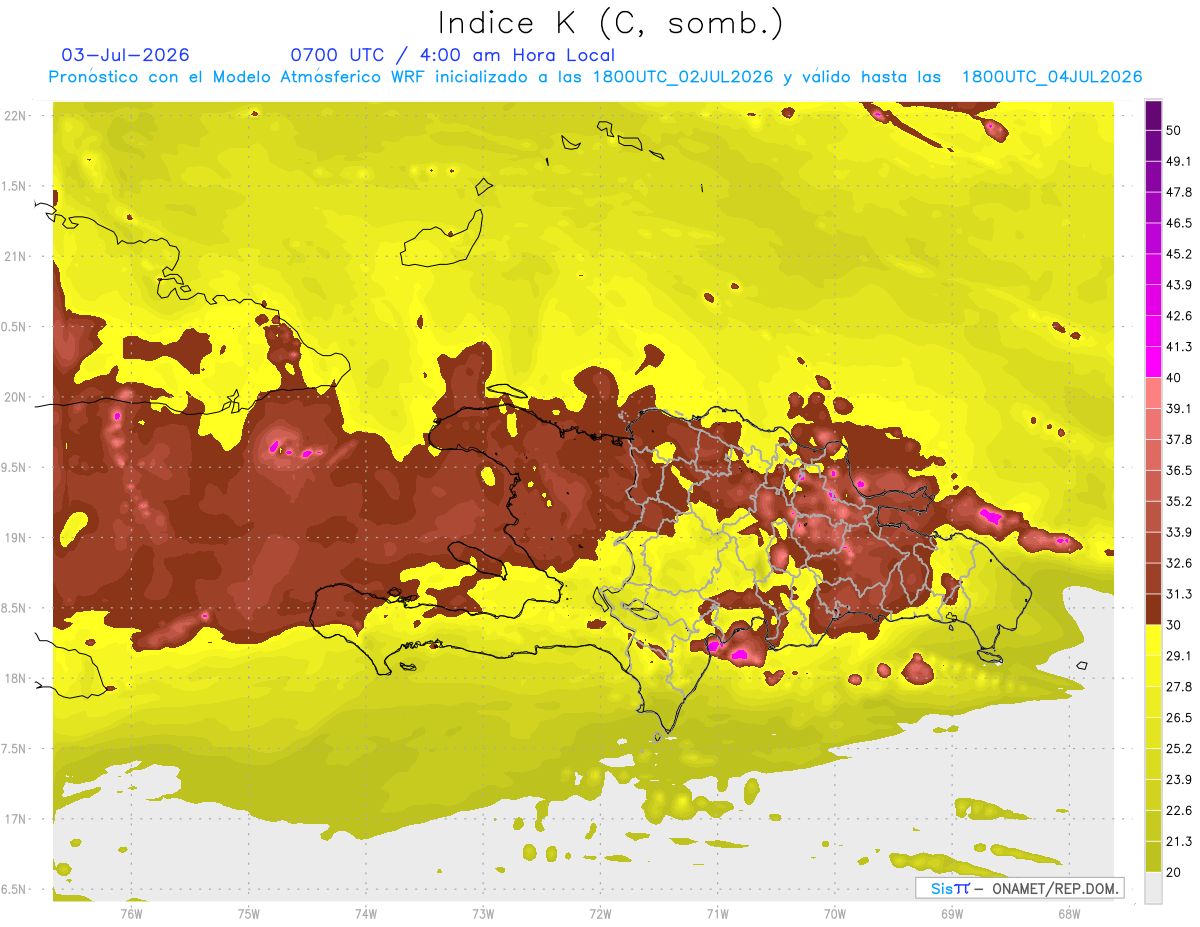
Task: Click the '20' colorbar label
Action: (x=1174, y=871)
